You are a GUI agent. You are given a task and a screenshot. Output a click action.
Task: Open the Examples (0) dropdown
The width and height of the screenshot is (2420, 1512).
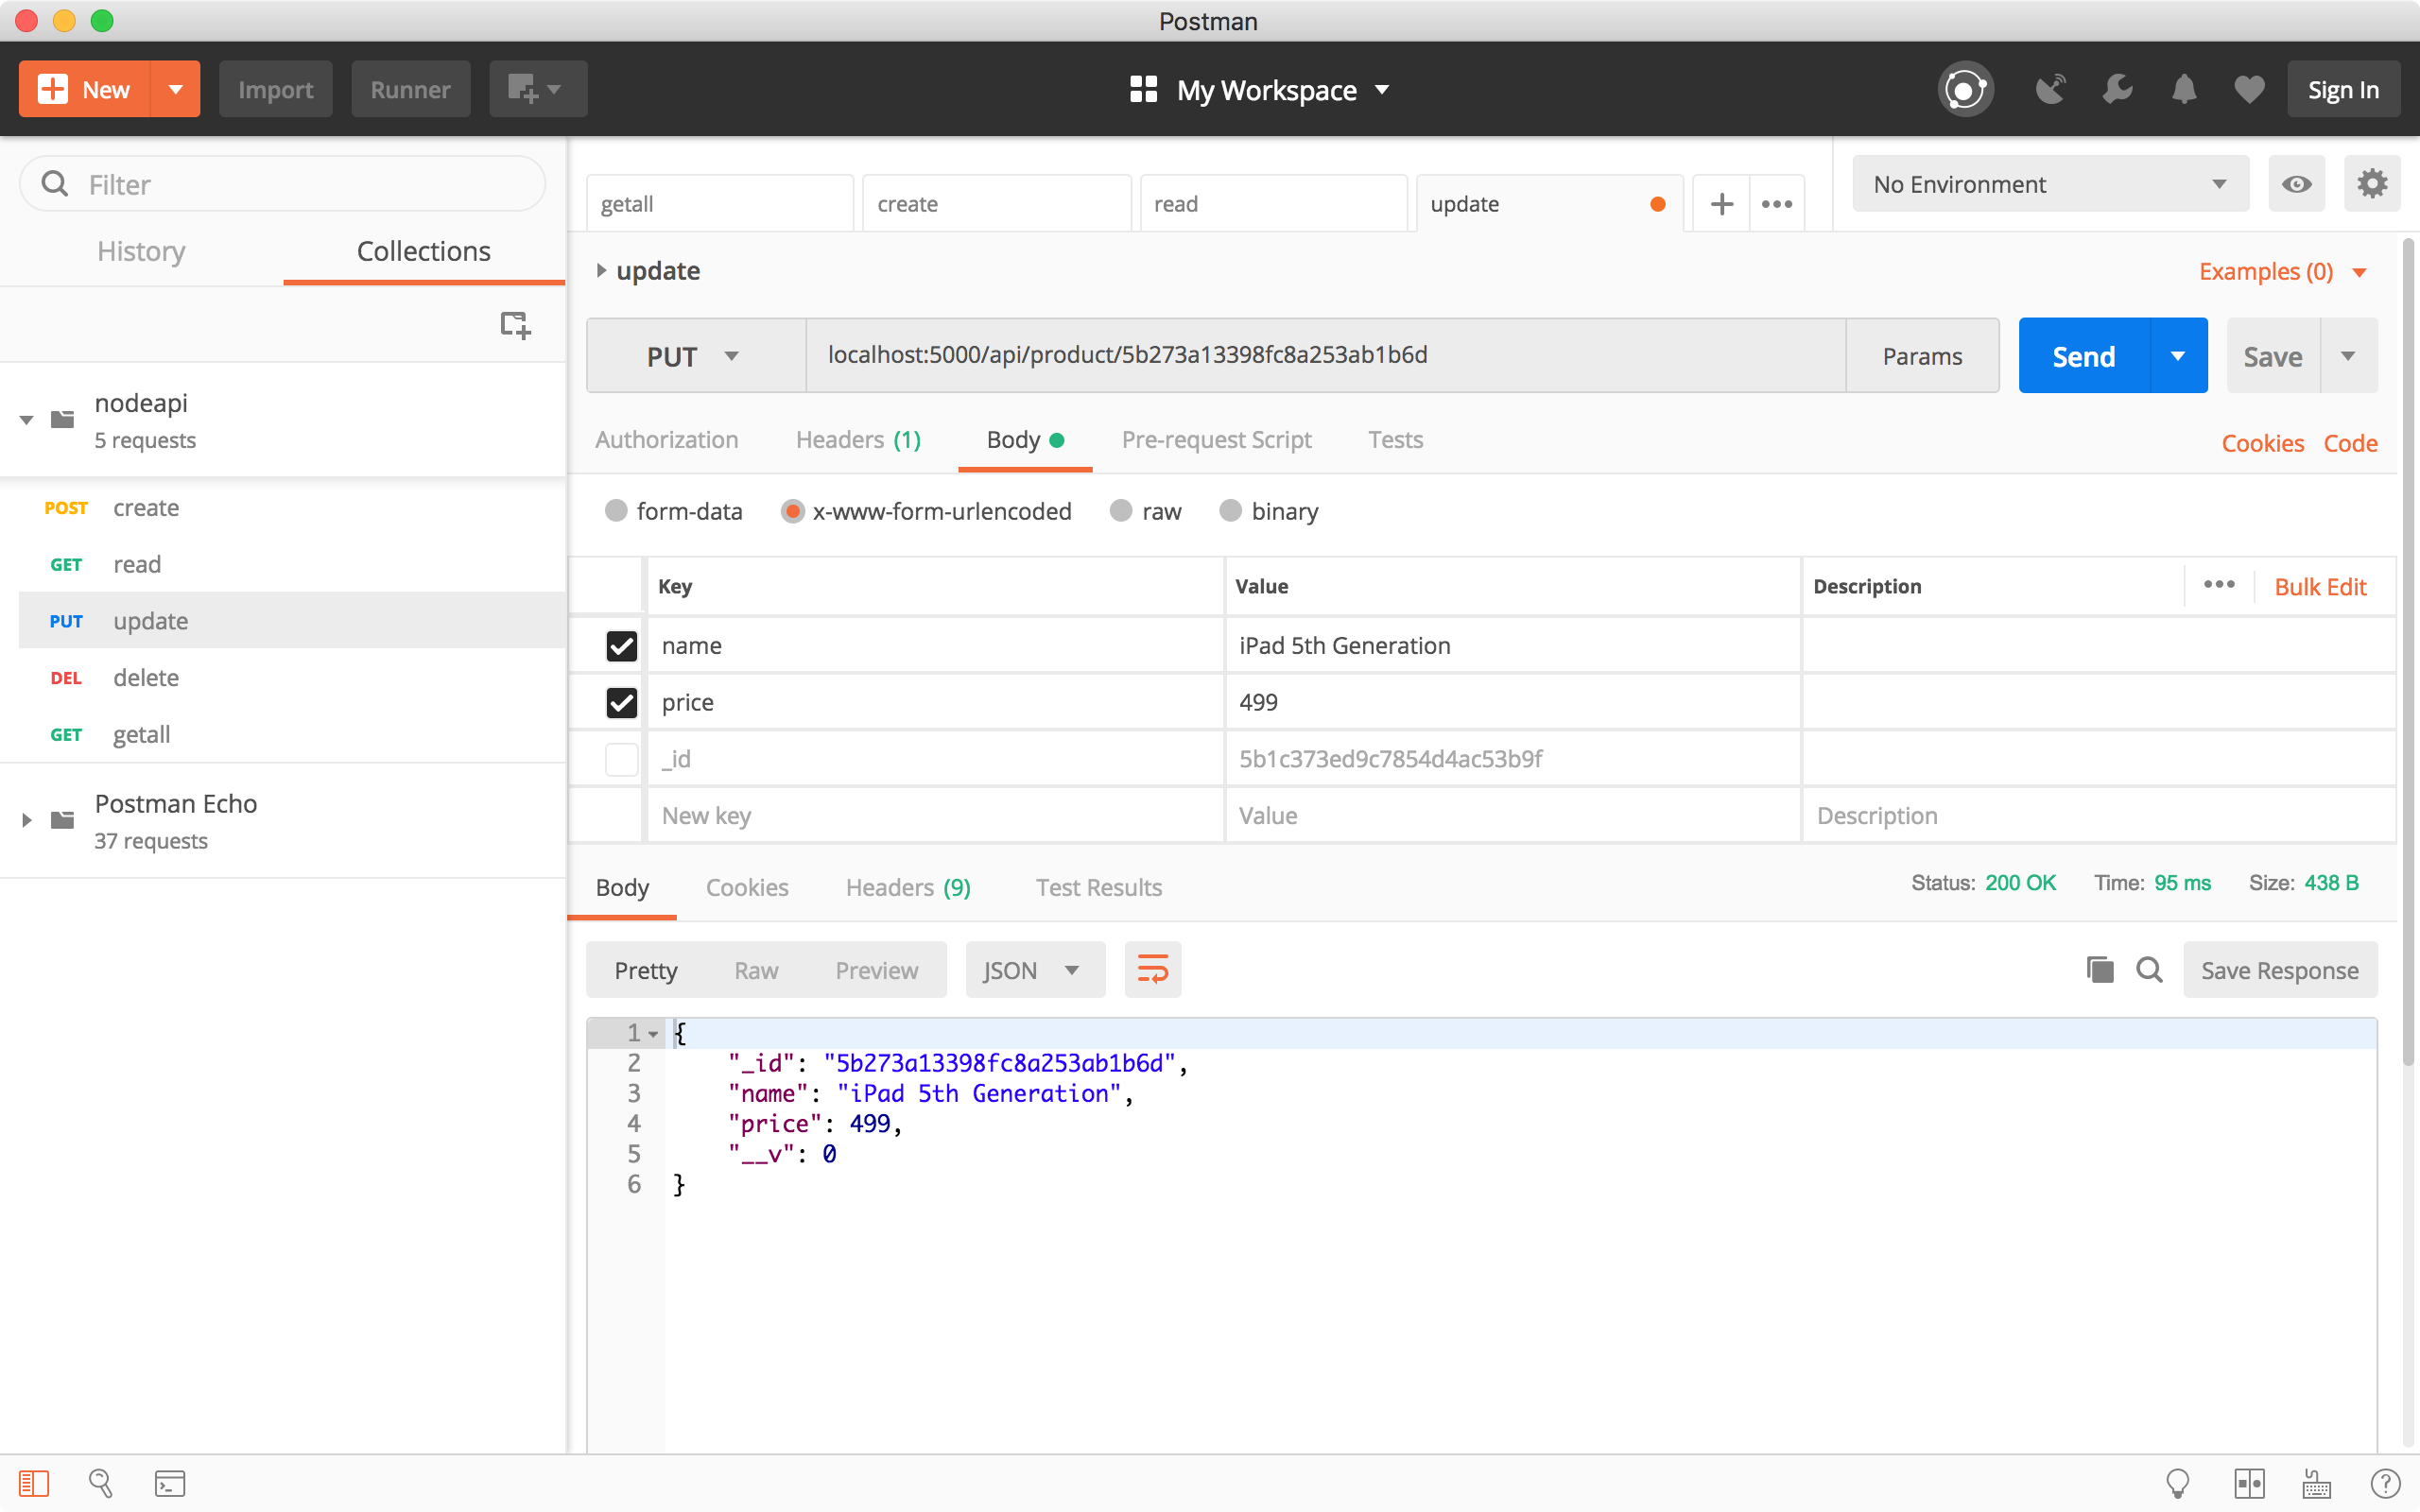2282,272
